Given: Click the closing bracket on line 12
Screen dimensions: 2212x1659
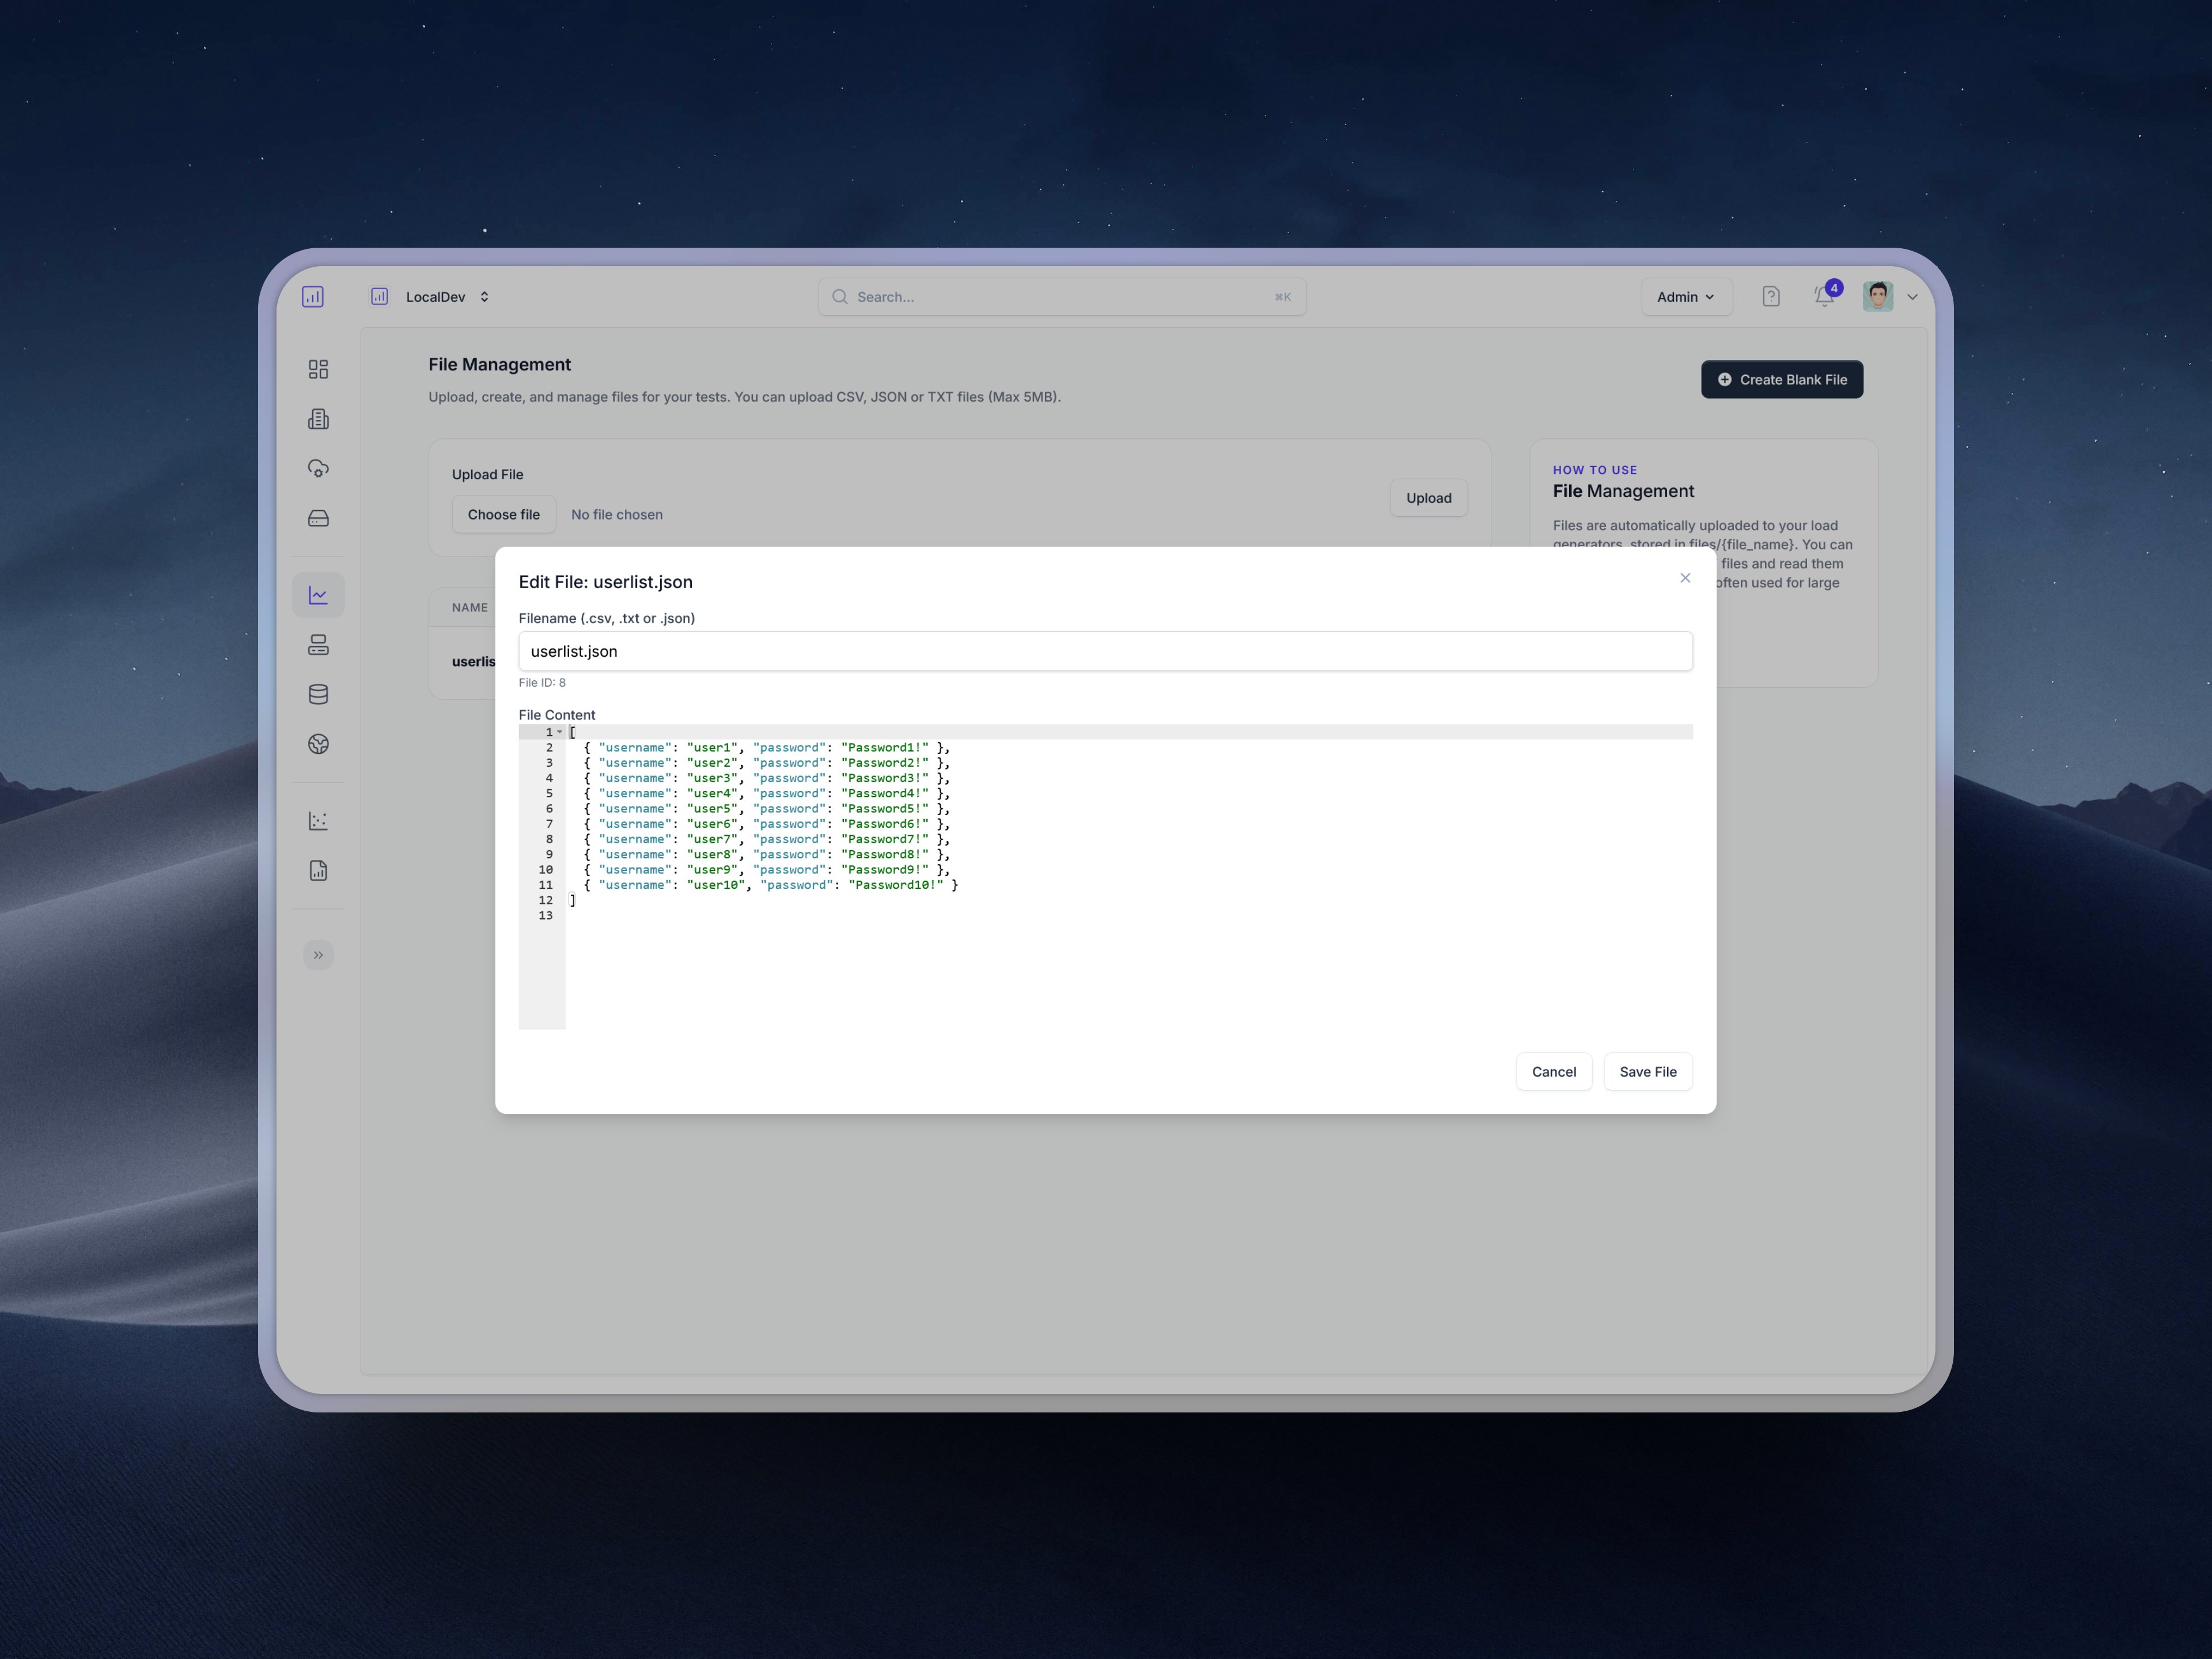Looking at the screenshot, I should click(x=573, y=901).
